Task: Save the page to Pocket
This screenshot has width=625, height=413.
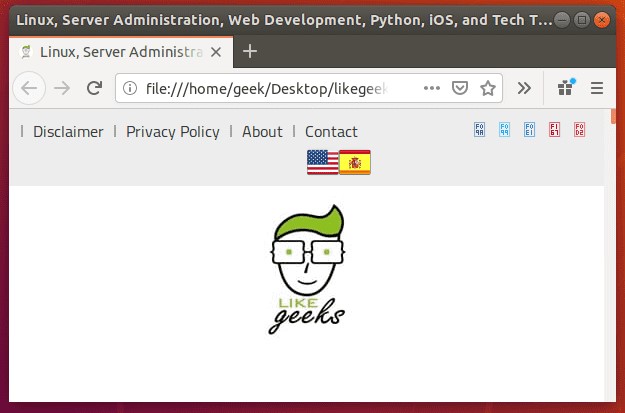Action: 460,88
